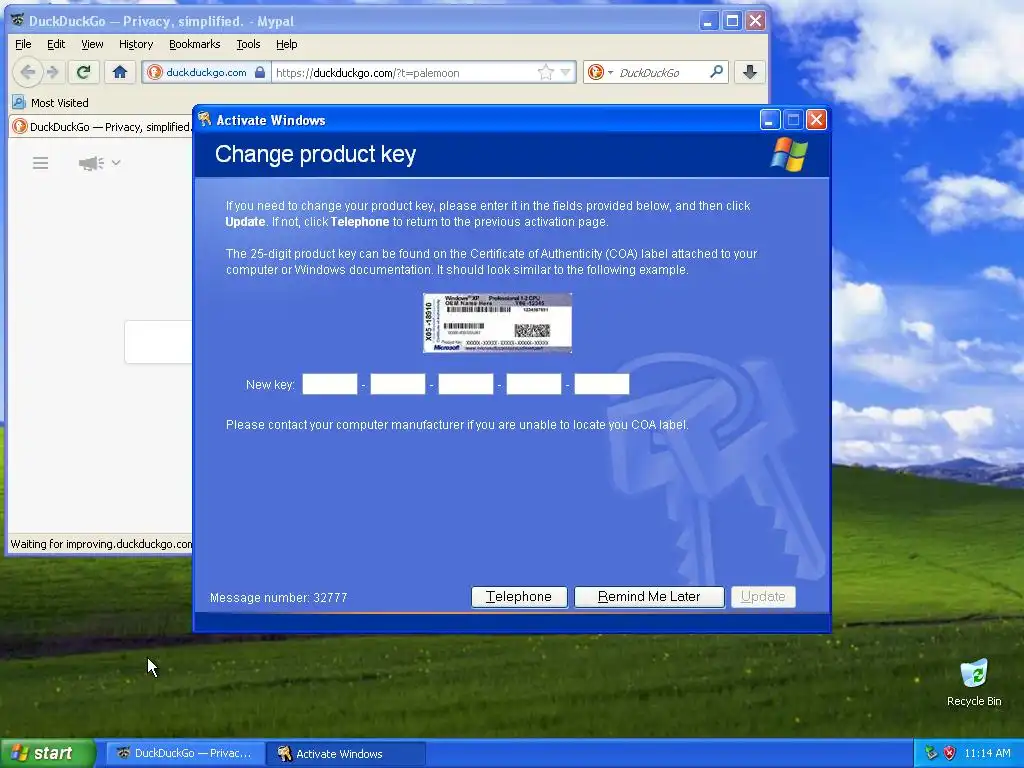1024x768 pixels.
Task: Open the Windows Start menu
Action: [46, 754]
